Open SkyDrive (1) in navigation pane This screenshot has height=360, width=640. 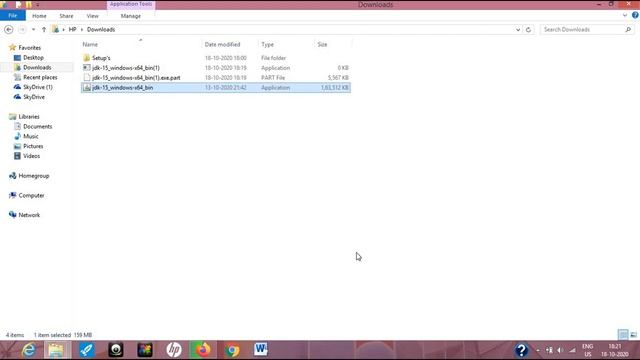[38, 87]
